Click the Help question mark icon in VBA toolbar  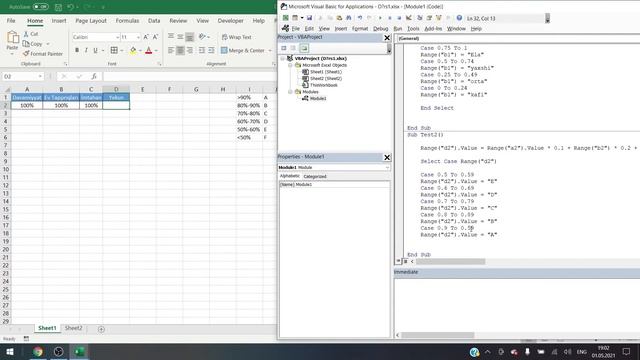coord(459,18)
